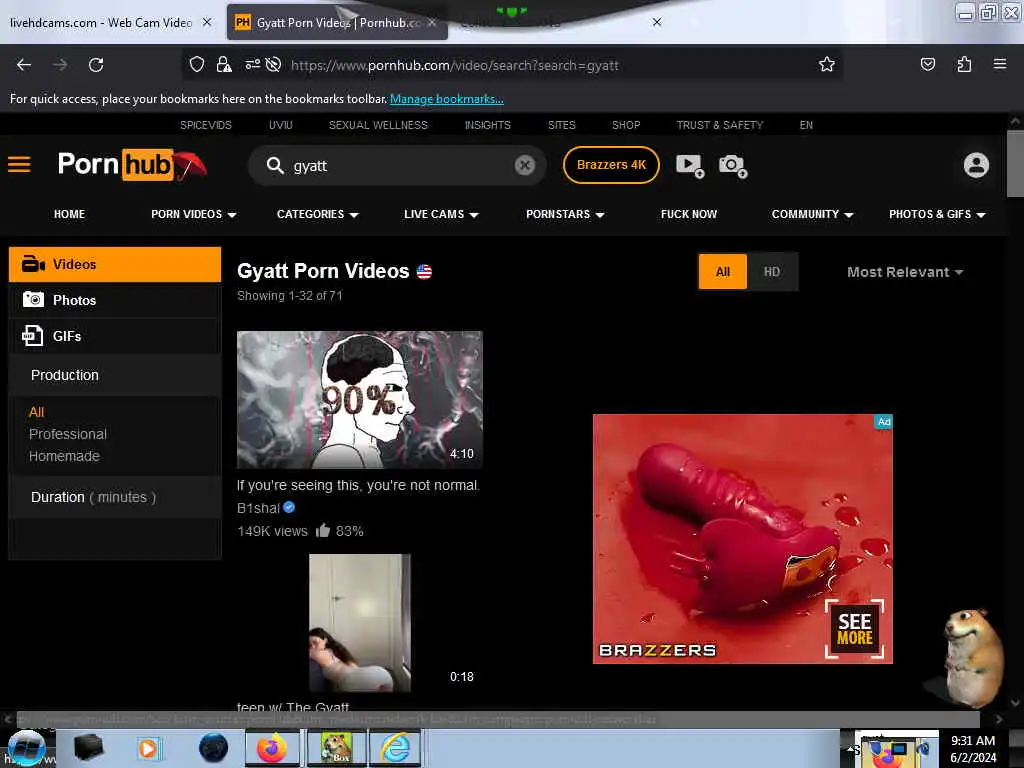Open the Manage bookmarks link
This screenshot has height=768, width=1024.
tap(447, 99)
